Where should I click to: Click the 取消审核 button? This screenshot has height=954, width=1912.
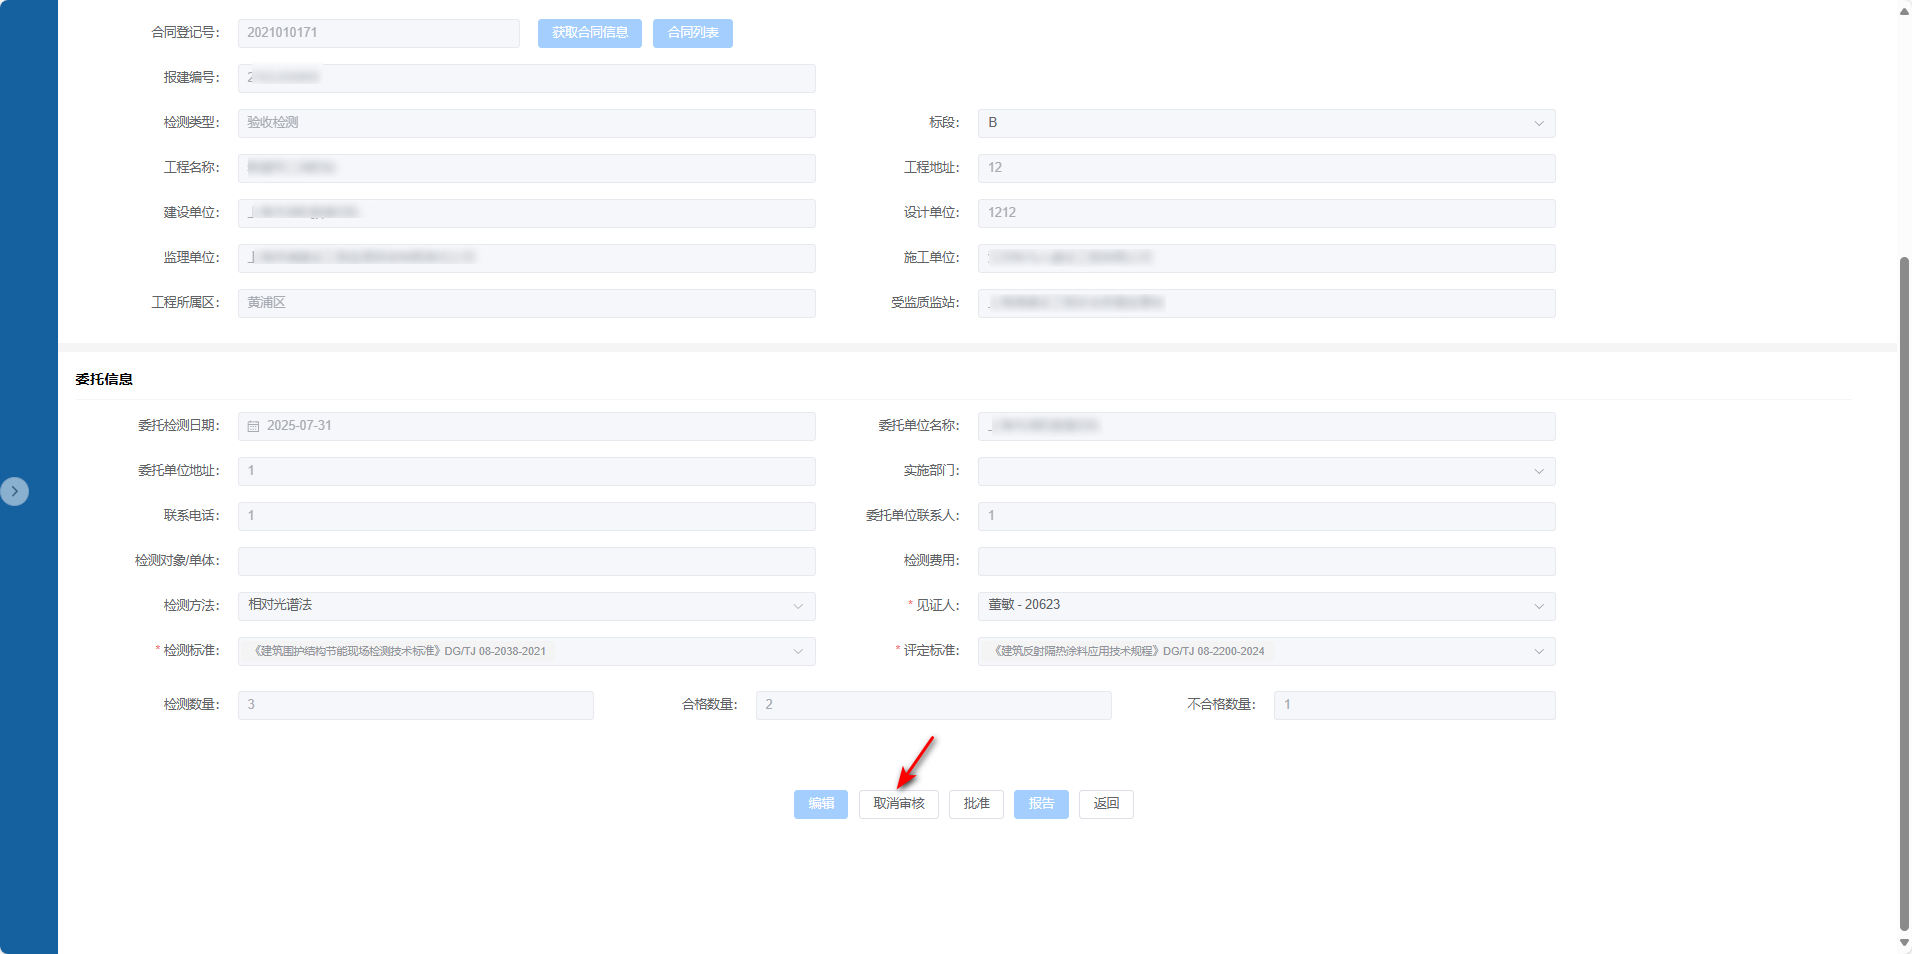pyautogui.click(x=898, y=804)
